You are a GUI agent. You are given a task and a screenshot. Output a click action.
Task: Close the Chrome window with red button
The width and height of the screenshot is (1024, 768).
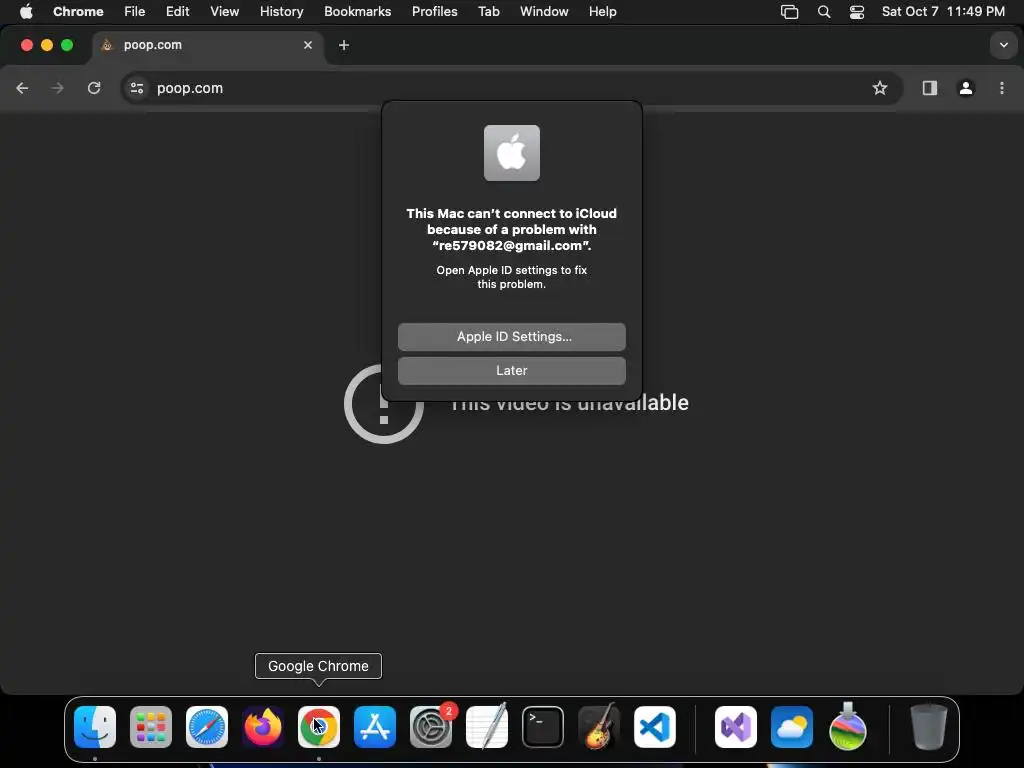click(27, 45)
